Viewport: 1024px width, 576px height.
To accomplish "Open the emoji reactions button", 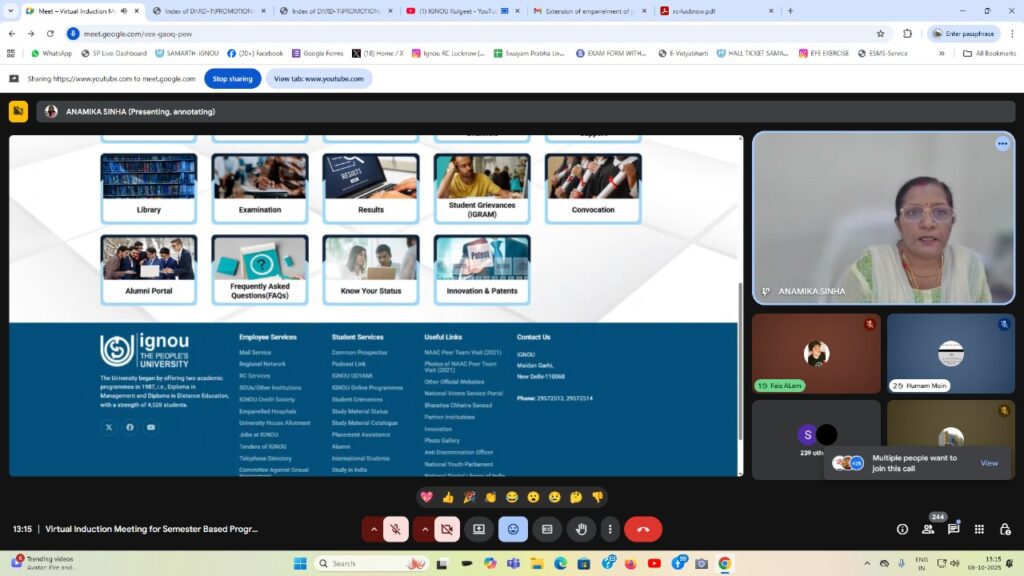I will (513, 529).
